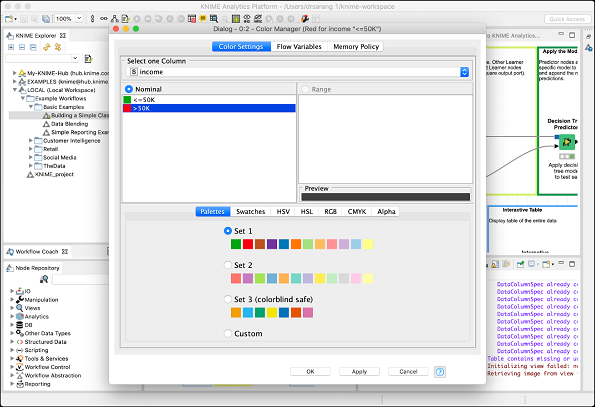Click the Manipulation wrench category icon

[x=20, y=300]
